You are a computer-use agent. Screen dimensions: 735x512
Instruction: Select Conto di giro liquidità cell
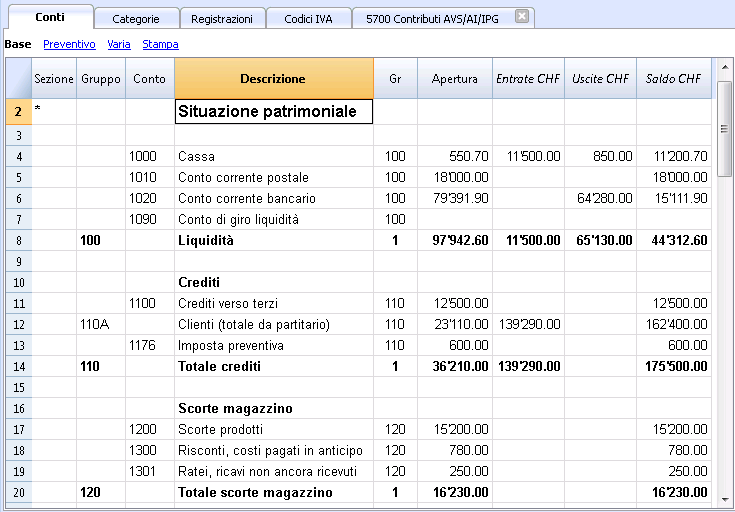274,219
